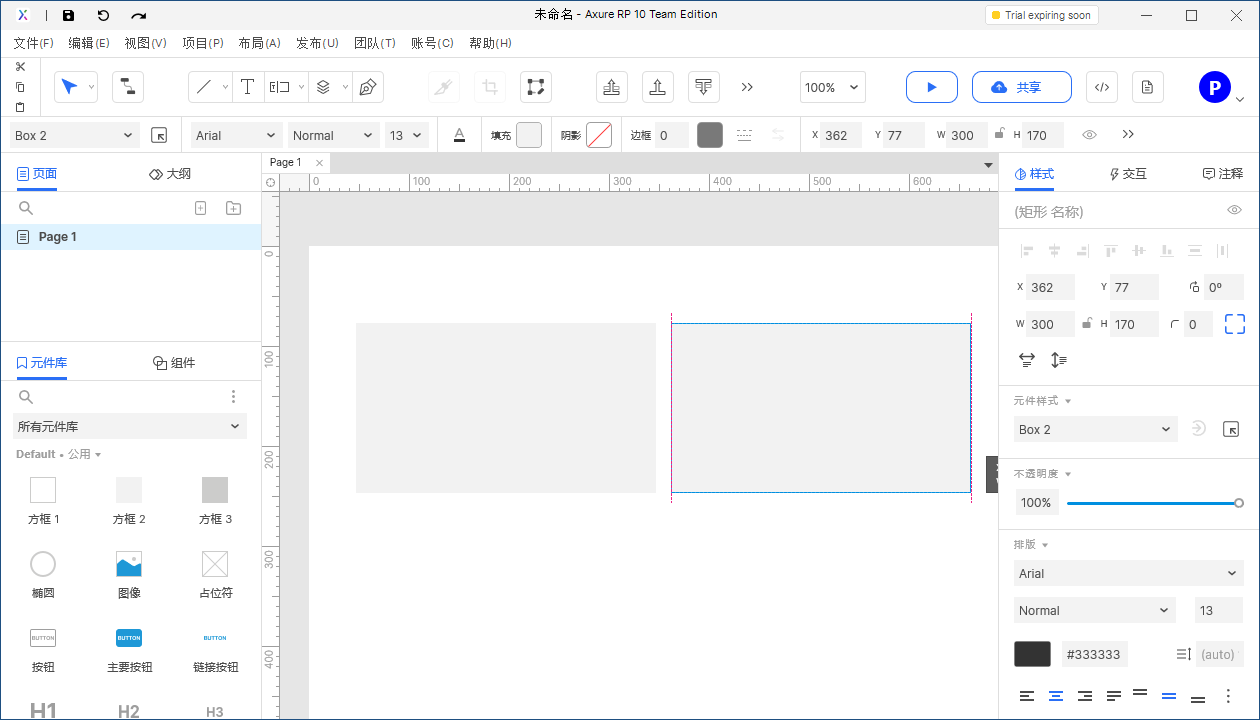The image size is (1260, 720).
Task: Open the font size 13 dropdown
Action: coord(407,135)
